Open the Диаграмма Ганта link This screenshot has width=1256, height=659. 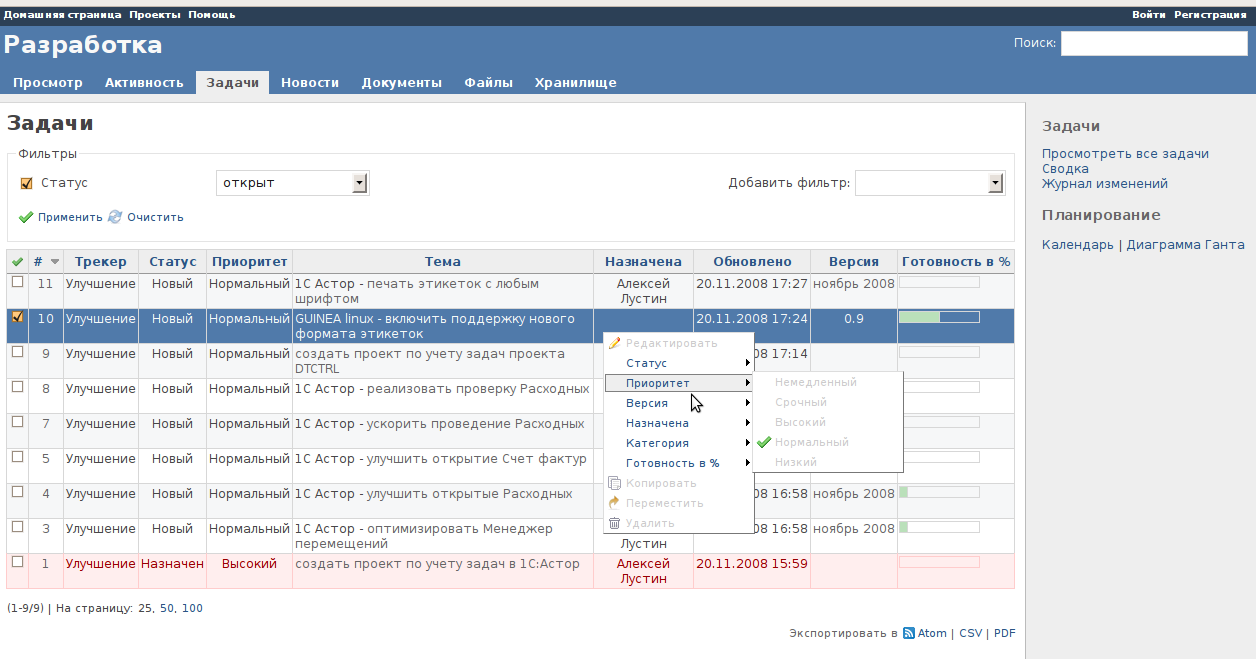point(1185,245)
